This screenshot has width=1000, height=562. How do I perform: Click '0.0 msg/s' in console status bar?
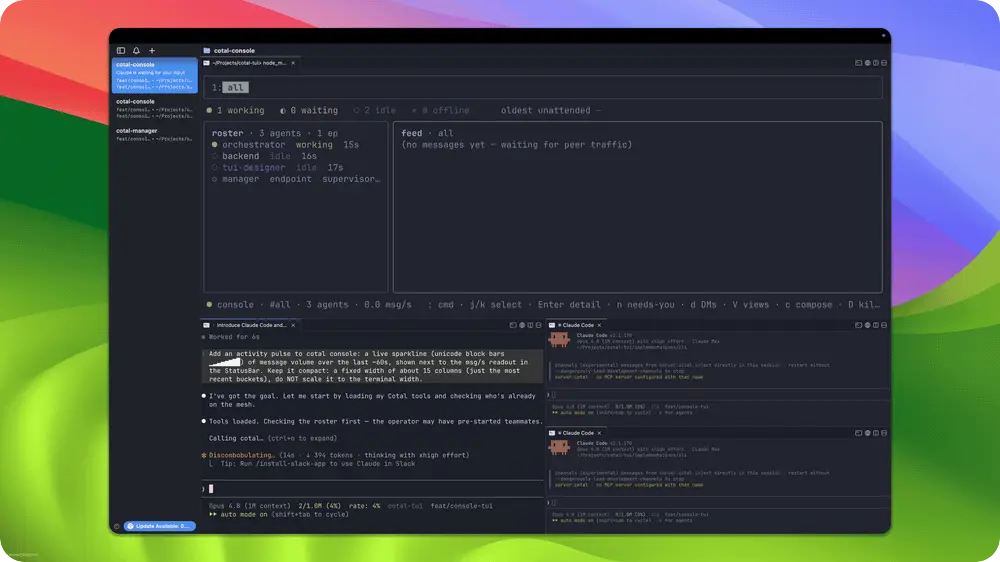click(x=388, y=305)
